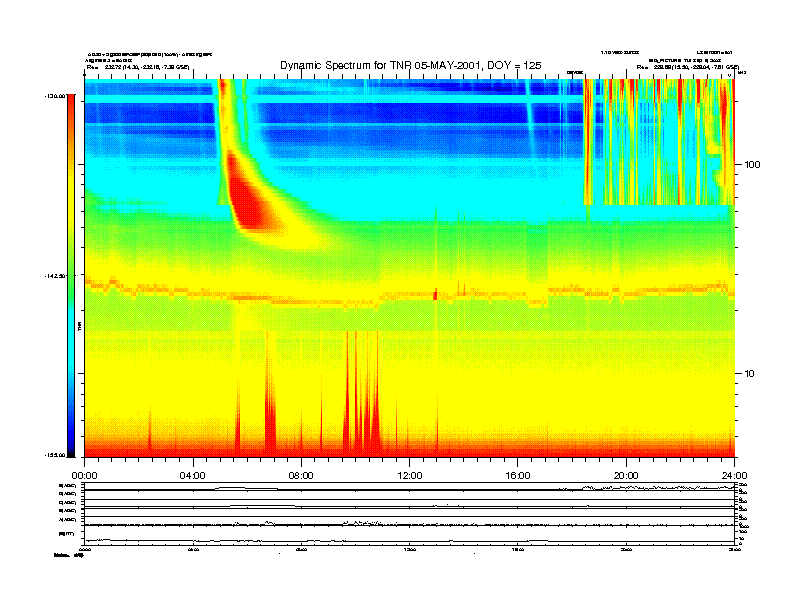792x612 pixels.
Task: Click the "100" frequency axis label
Action: [x=752, y=165]
